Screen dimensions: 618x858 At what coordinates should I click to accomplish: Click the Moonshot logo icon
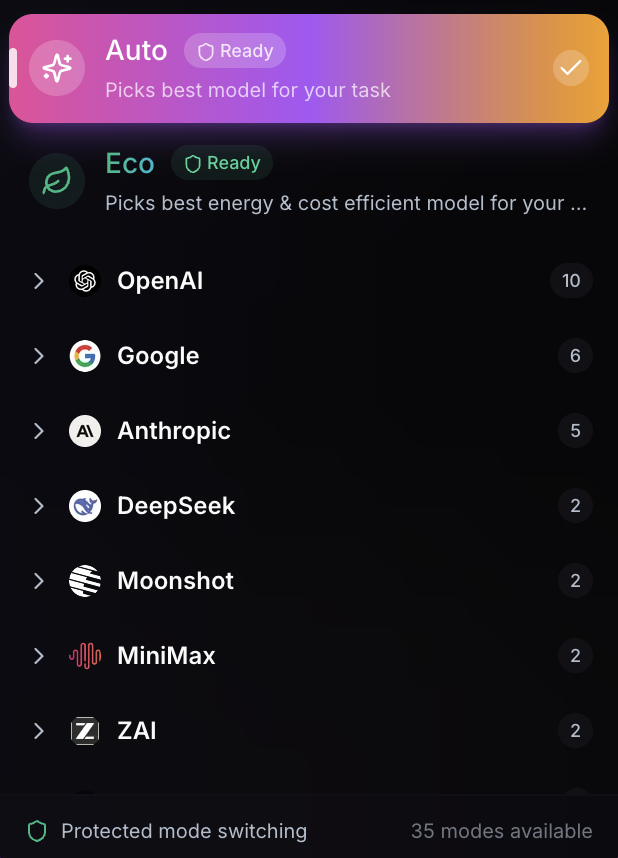click(x=85, y=581)
